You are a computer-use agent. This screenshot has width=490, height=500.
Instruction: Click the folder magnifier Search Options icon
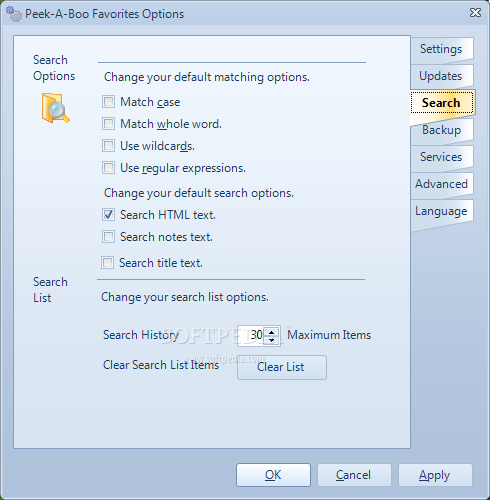56,108
